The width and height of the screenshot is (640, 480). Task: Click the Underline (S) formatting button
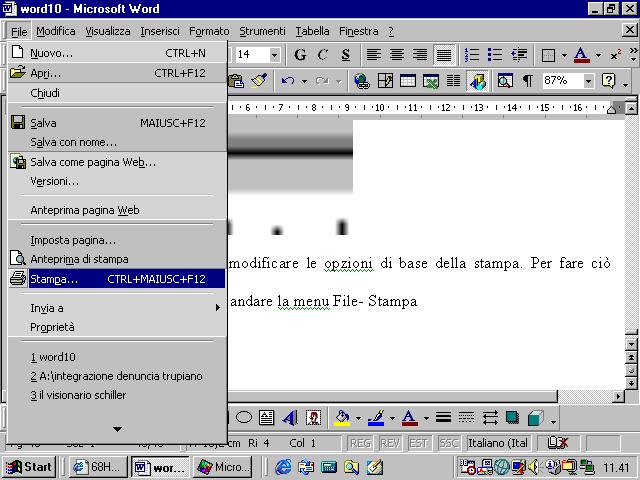click(345, 55)
